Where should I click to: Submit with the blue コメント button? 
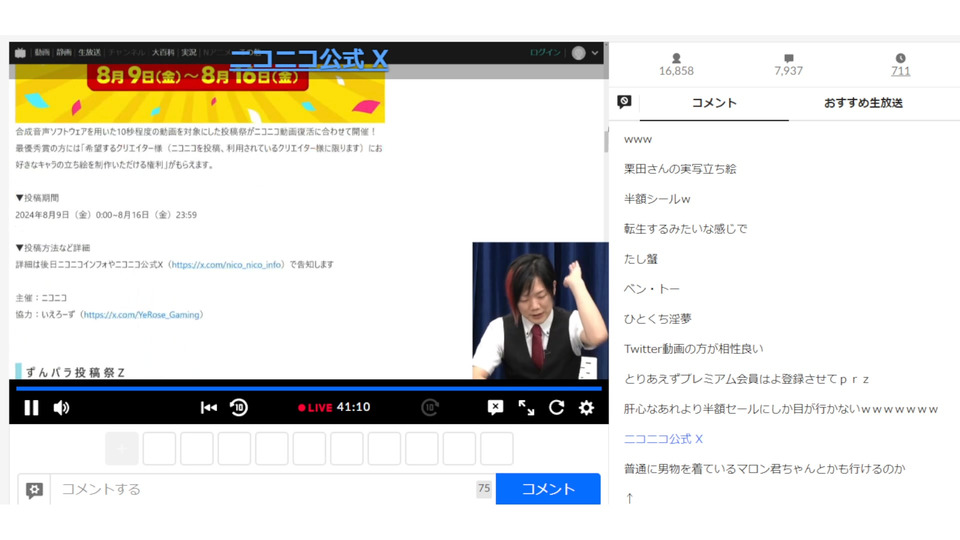click(x=548, y=489)
